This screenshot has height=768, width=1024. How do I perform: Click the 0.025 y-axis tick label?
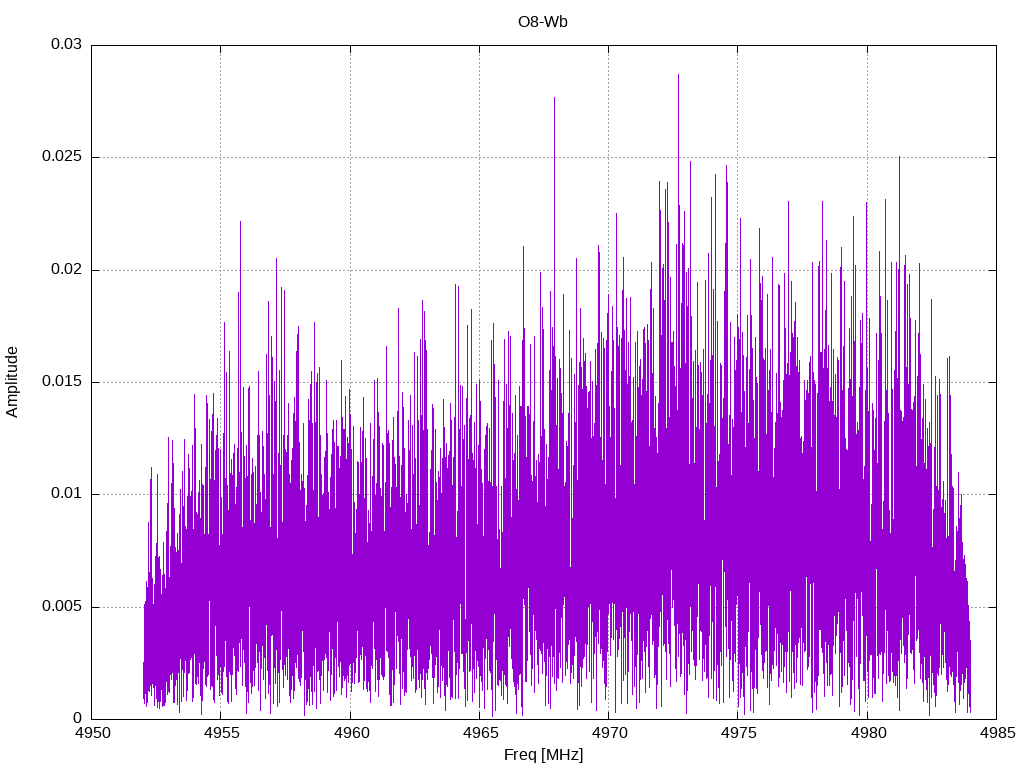[62, 157]
